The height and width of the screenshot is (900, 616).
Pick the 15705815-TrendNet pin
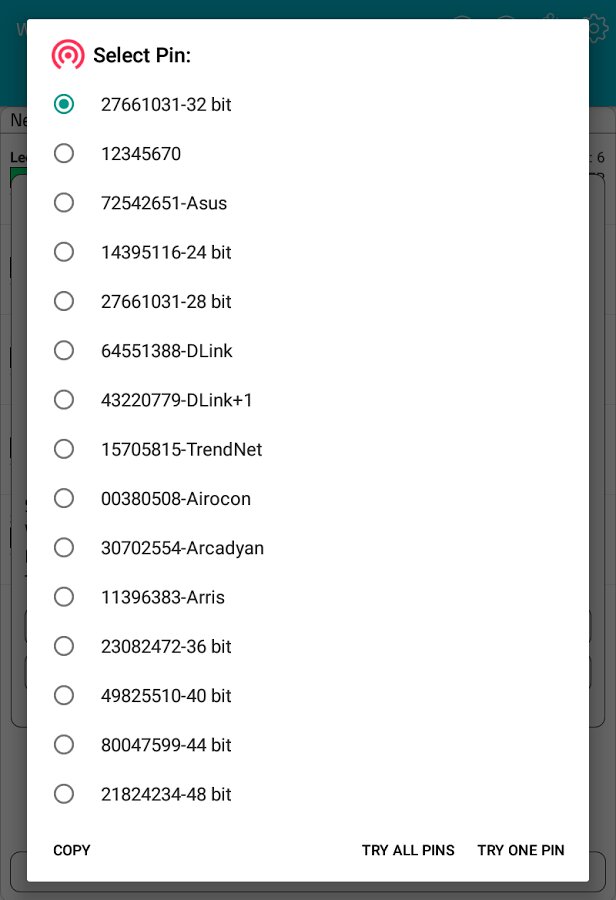point(64,449)
